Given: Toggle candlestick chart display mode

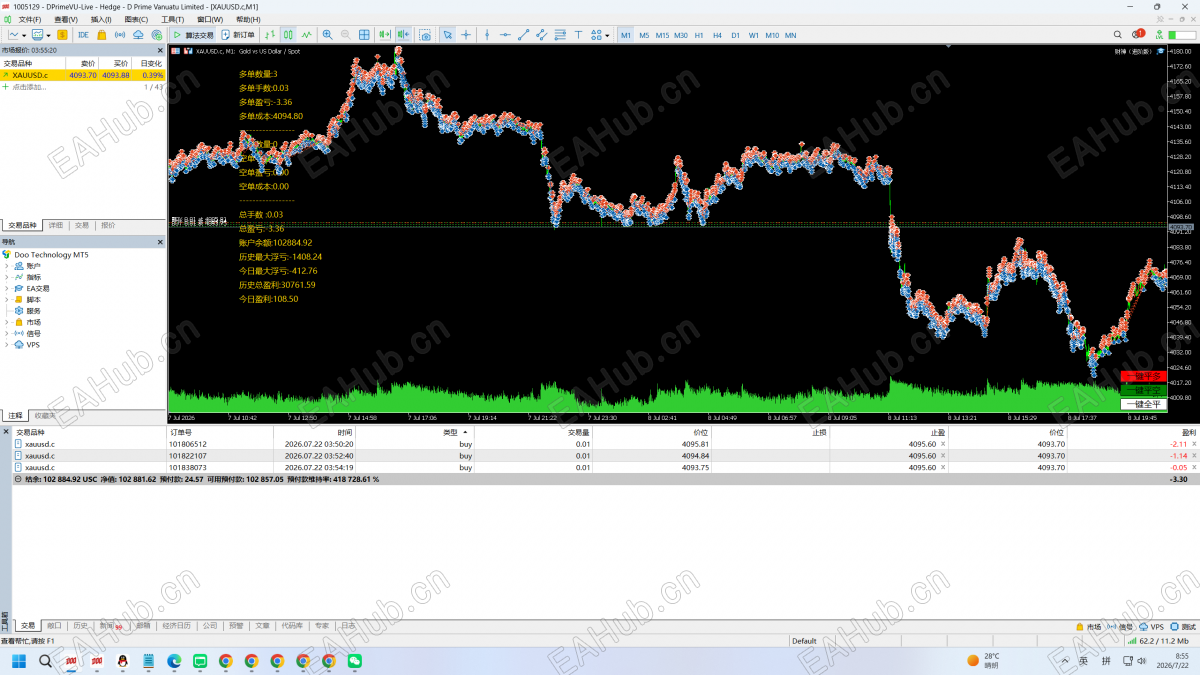Looking at the screenshot, I should coord(288,35).
